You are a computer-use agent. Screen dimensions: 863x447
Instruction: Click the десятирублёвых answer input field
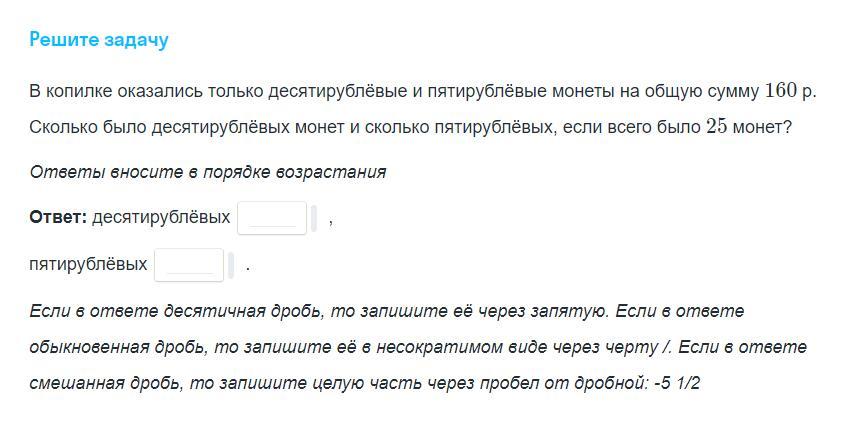point(272,218)
